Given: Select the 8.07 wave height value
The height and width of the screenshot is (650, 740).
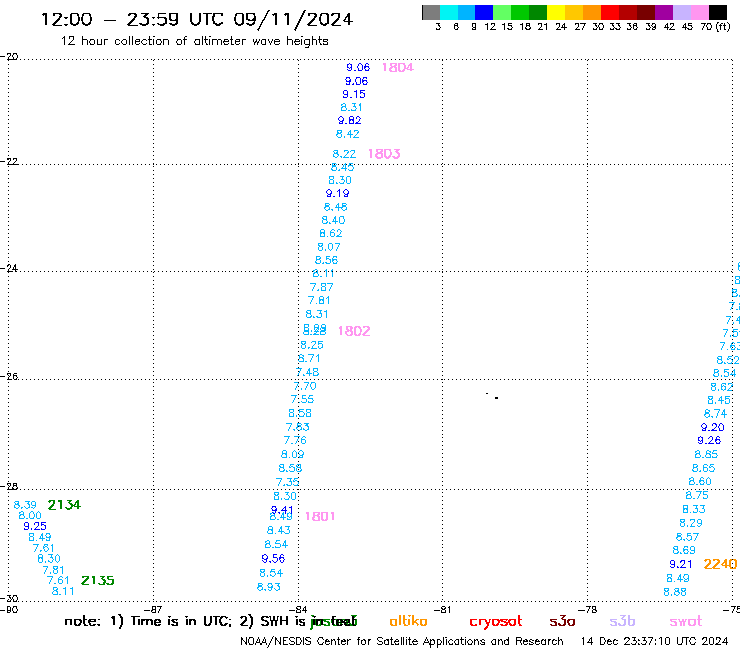Looking at the screenshot, I should point(328,247).
